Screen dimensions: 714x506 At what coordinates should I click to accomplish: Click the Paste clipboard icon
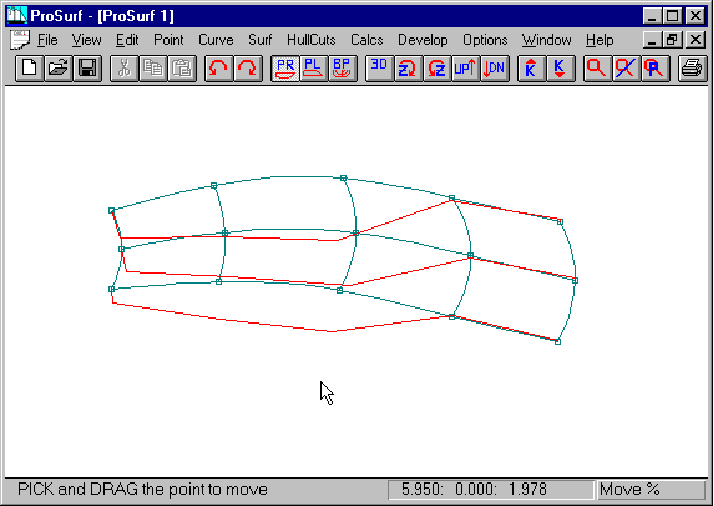(182, 68)
